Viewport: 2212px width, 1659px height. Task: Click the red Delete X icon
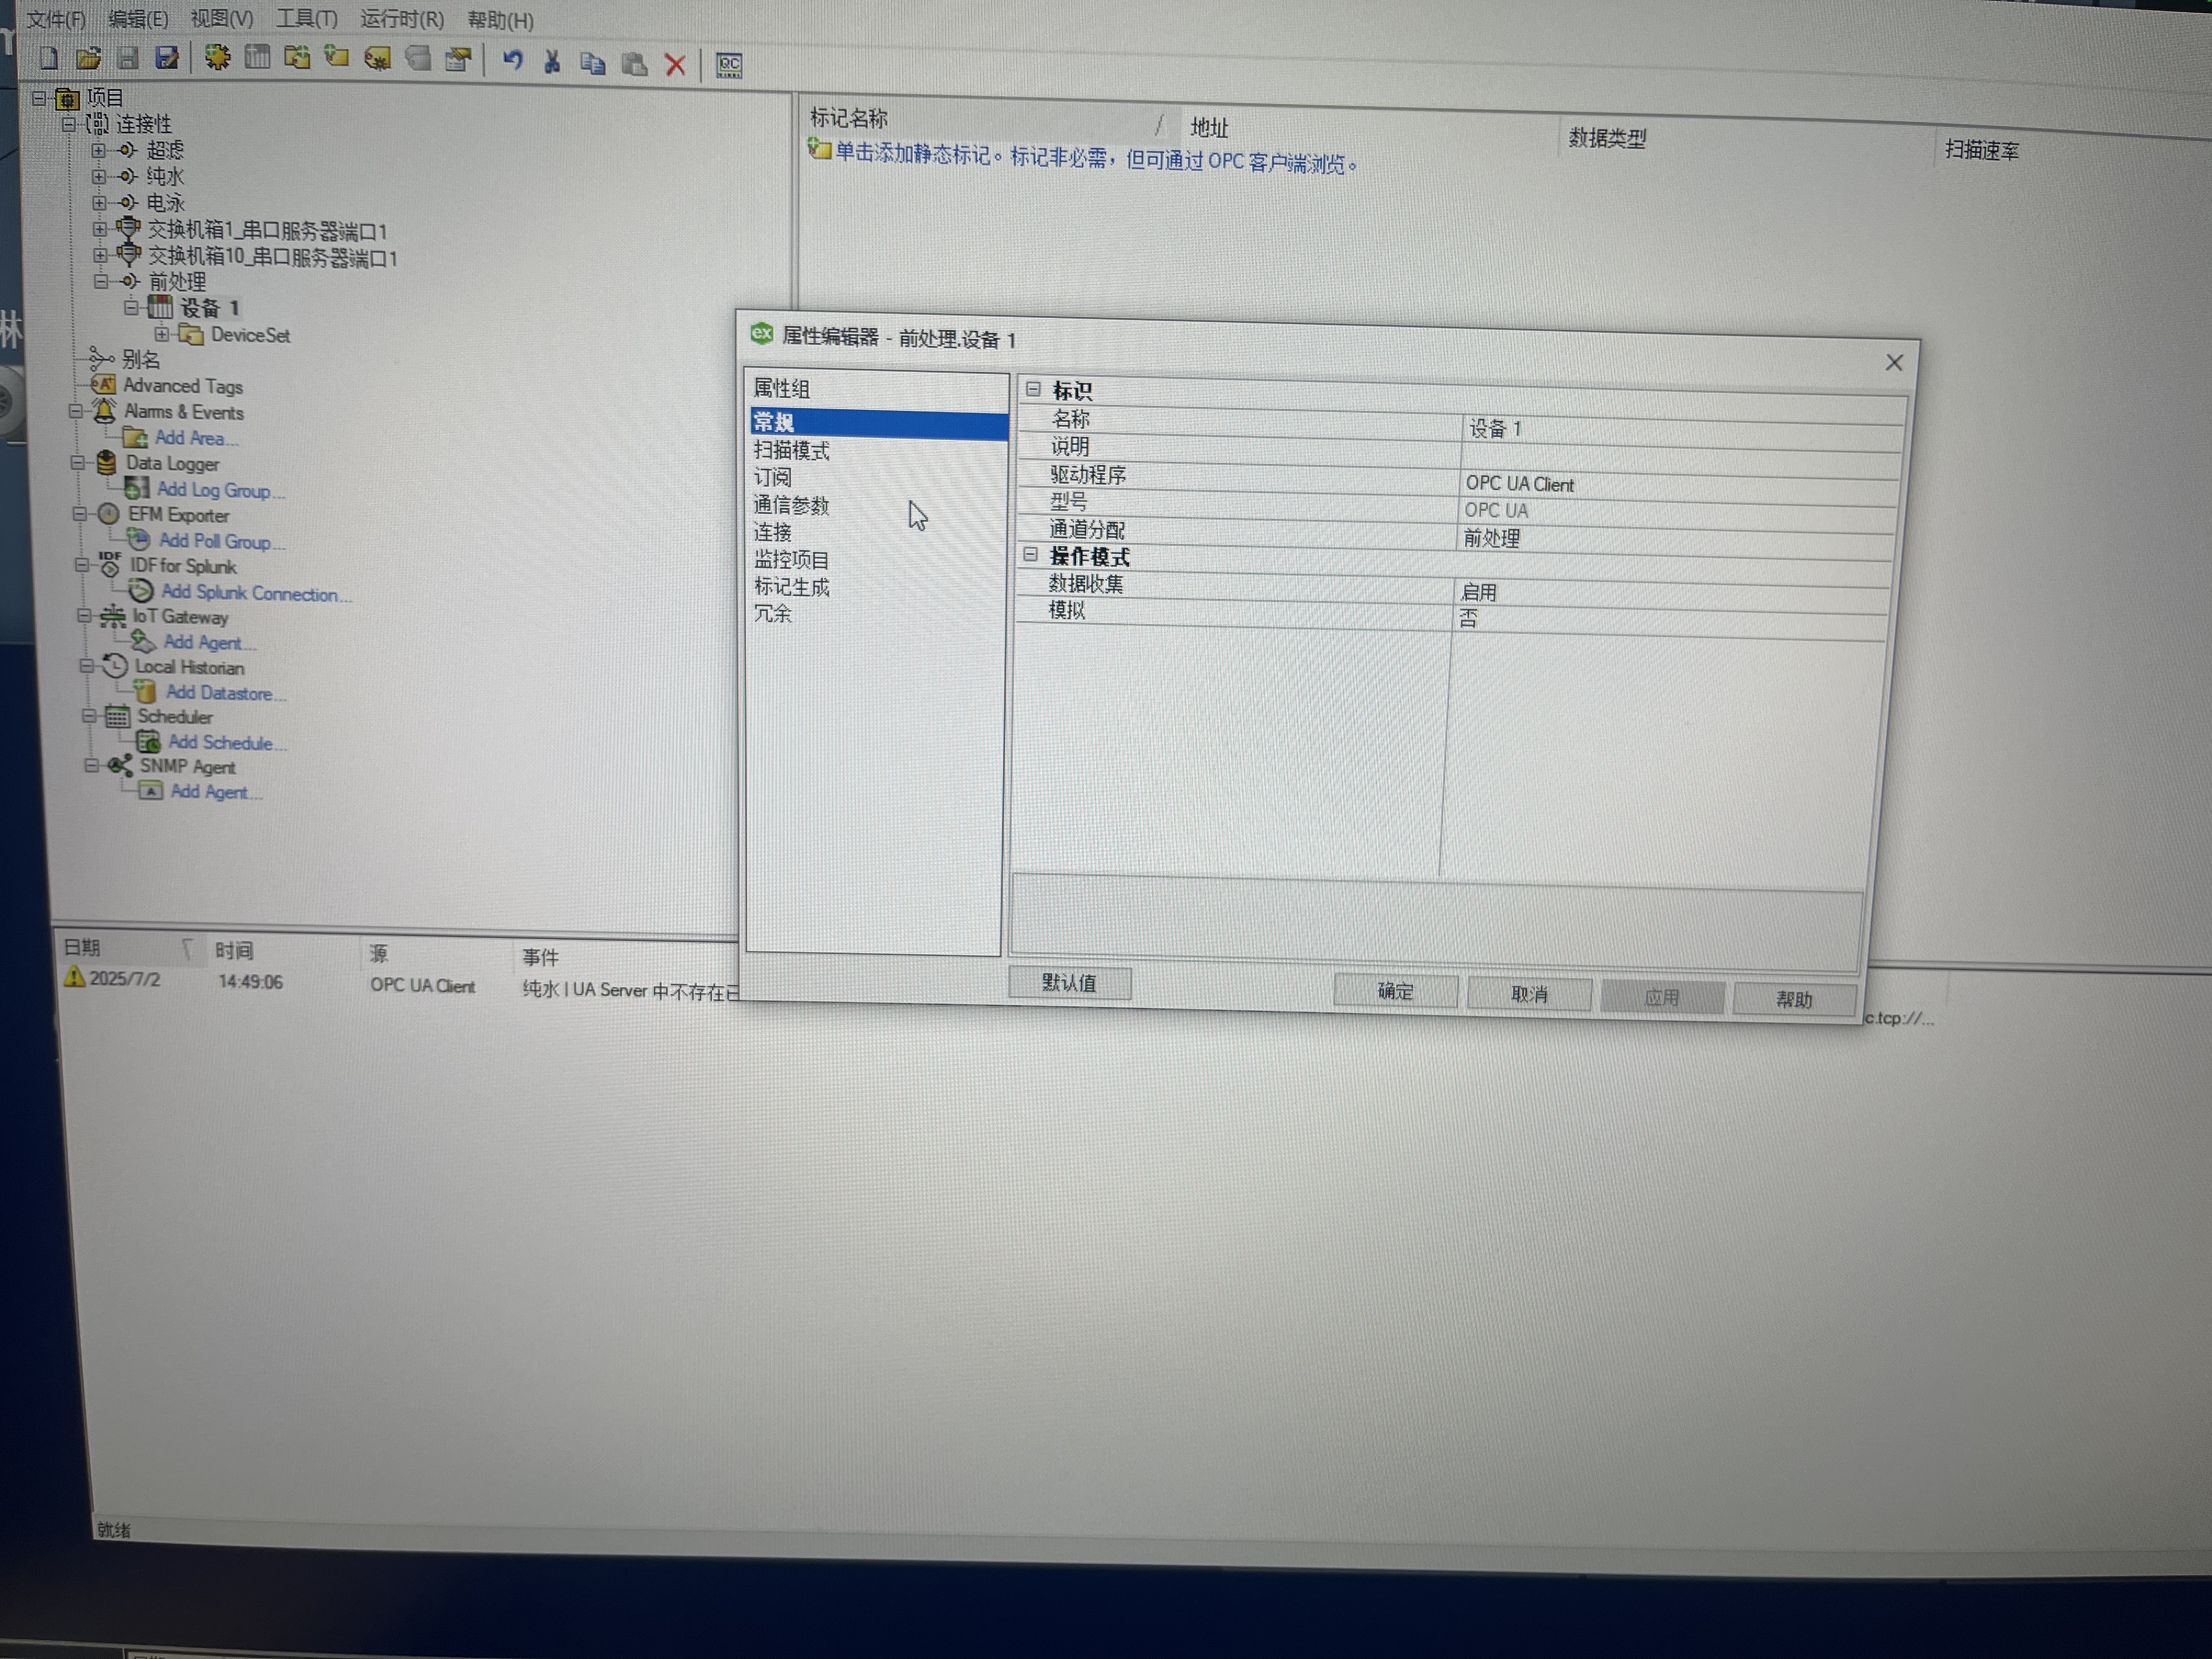pos(675,65)
